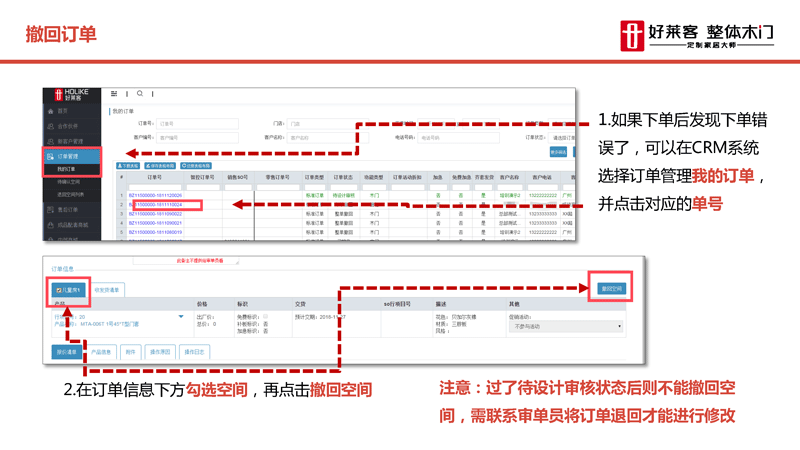
Task: Open order BZ11500000-1811060019
Action: point(155,232)
